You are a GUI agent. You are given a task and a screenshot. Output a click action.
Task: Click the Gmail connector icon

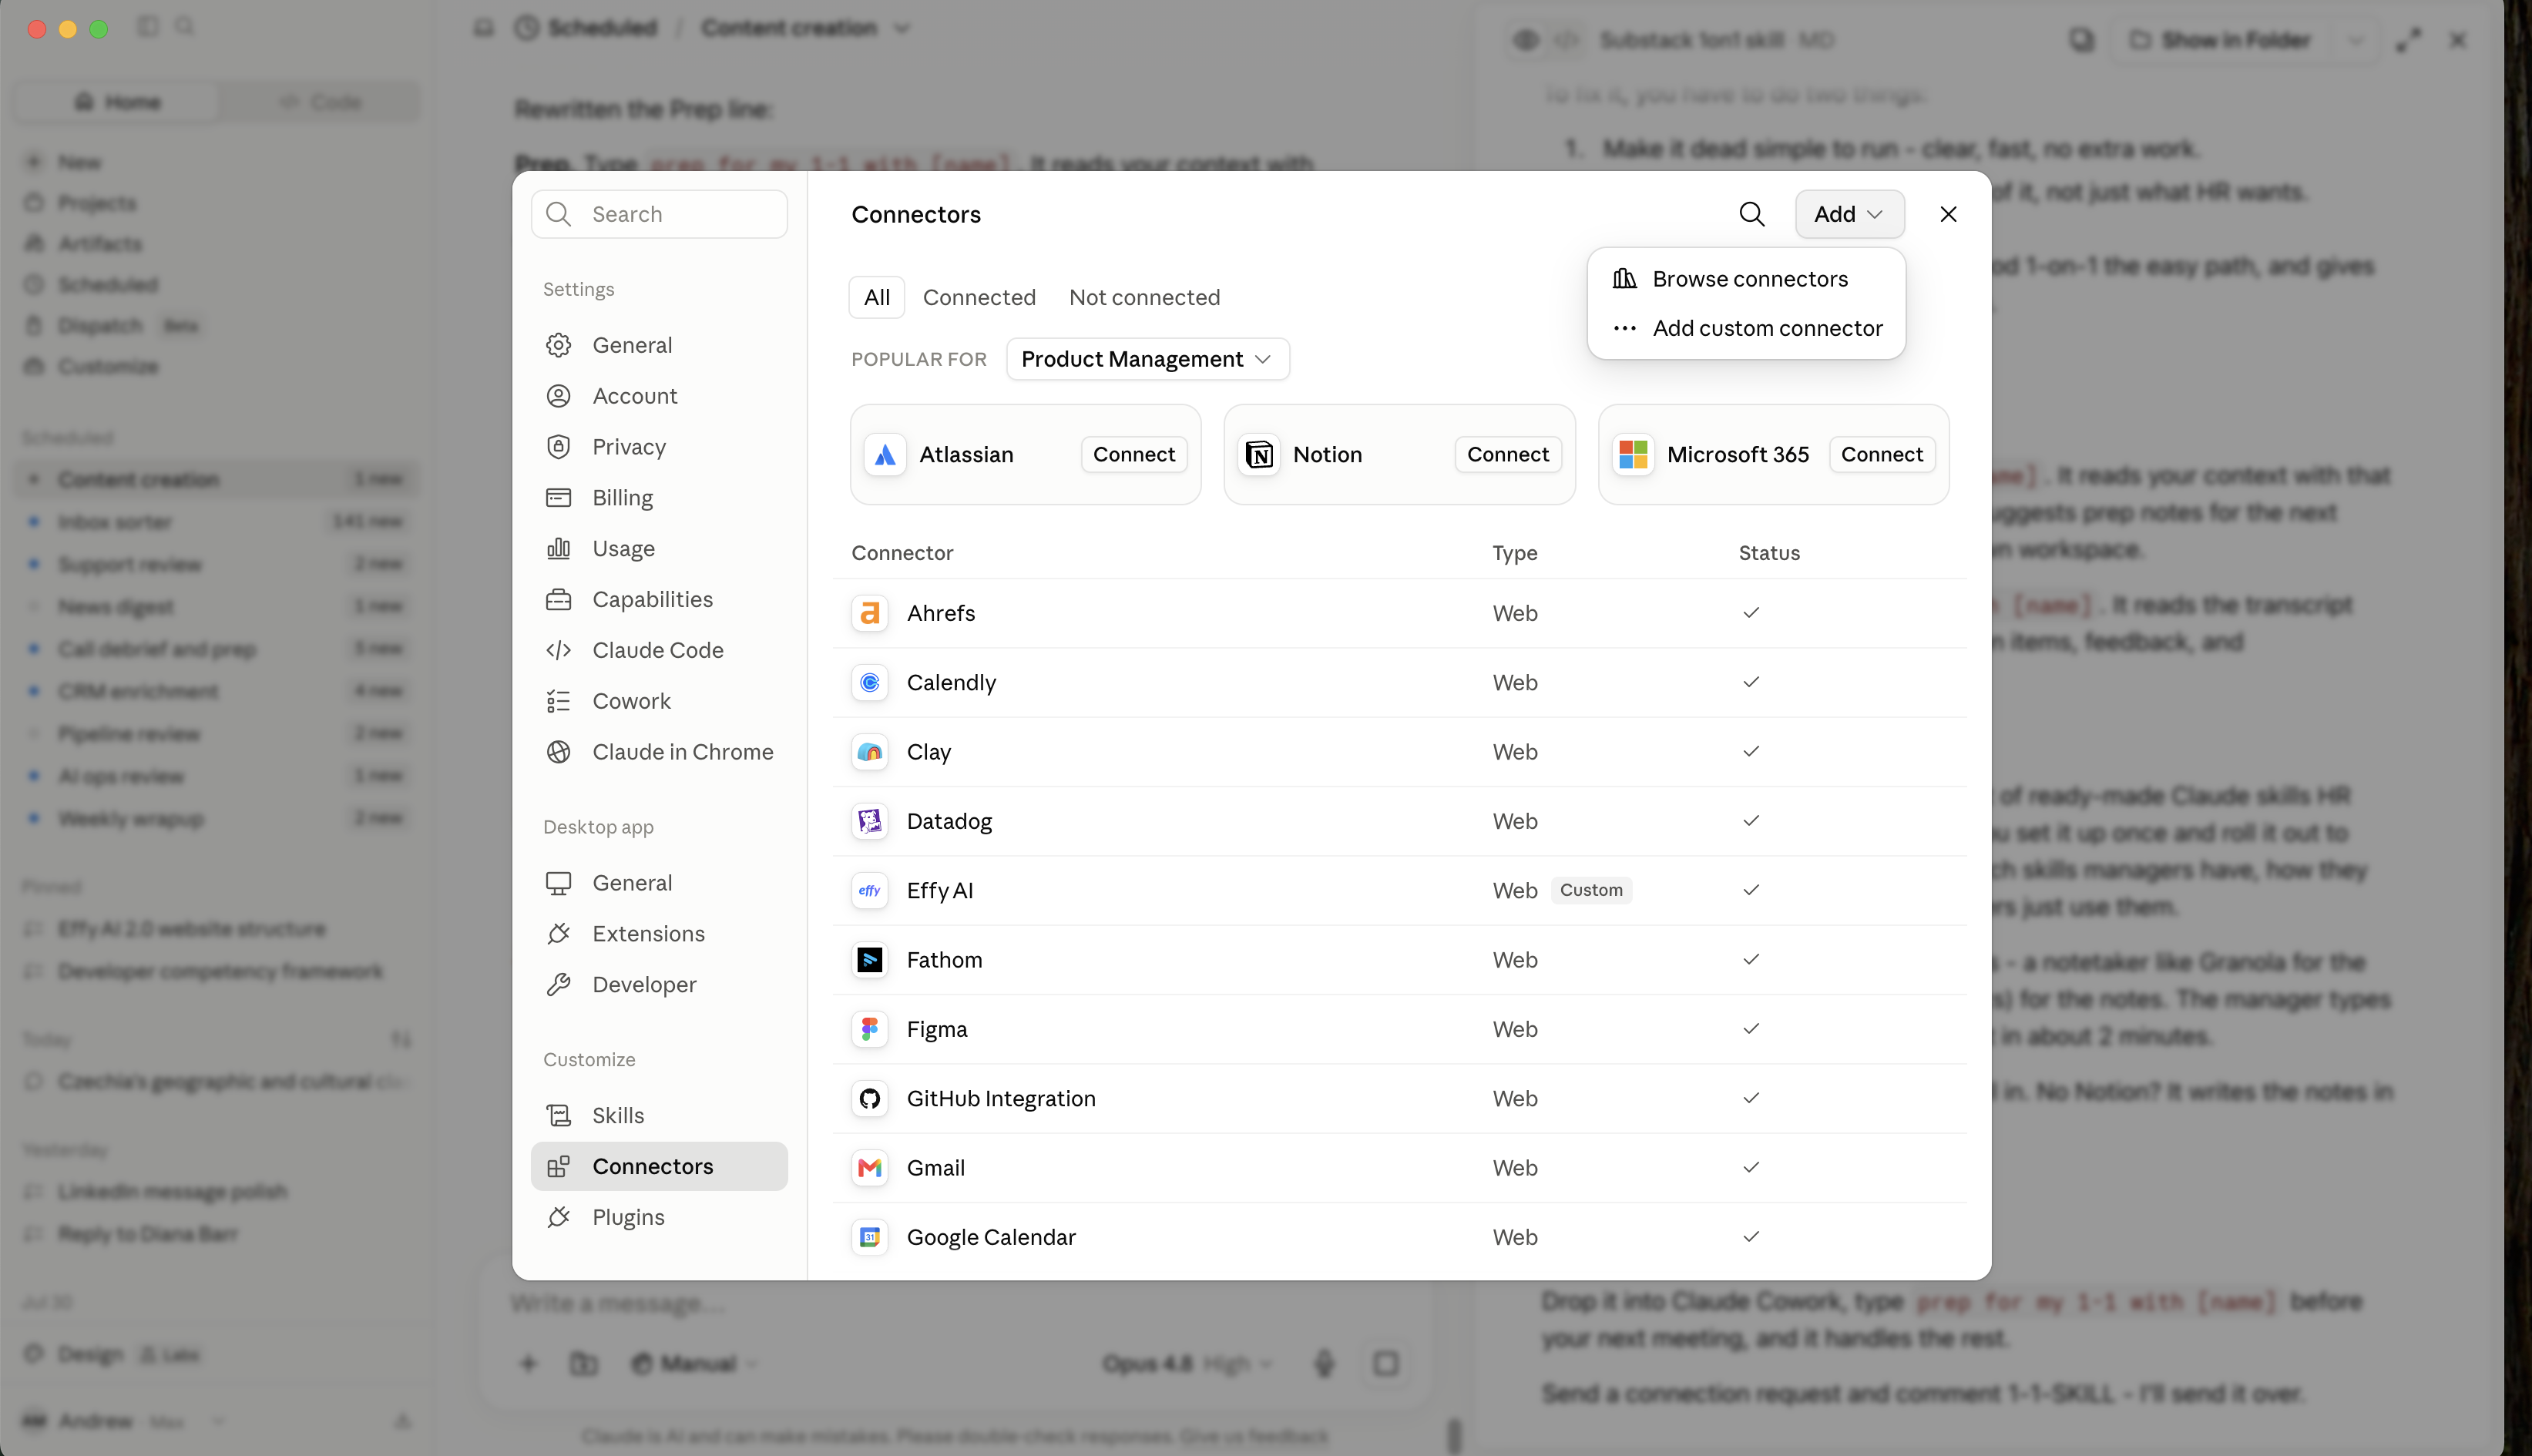click(869, 1168)
